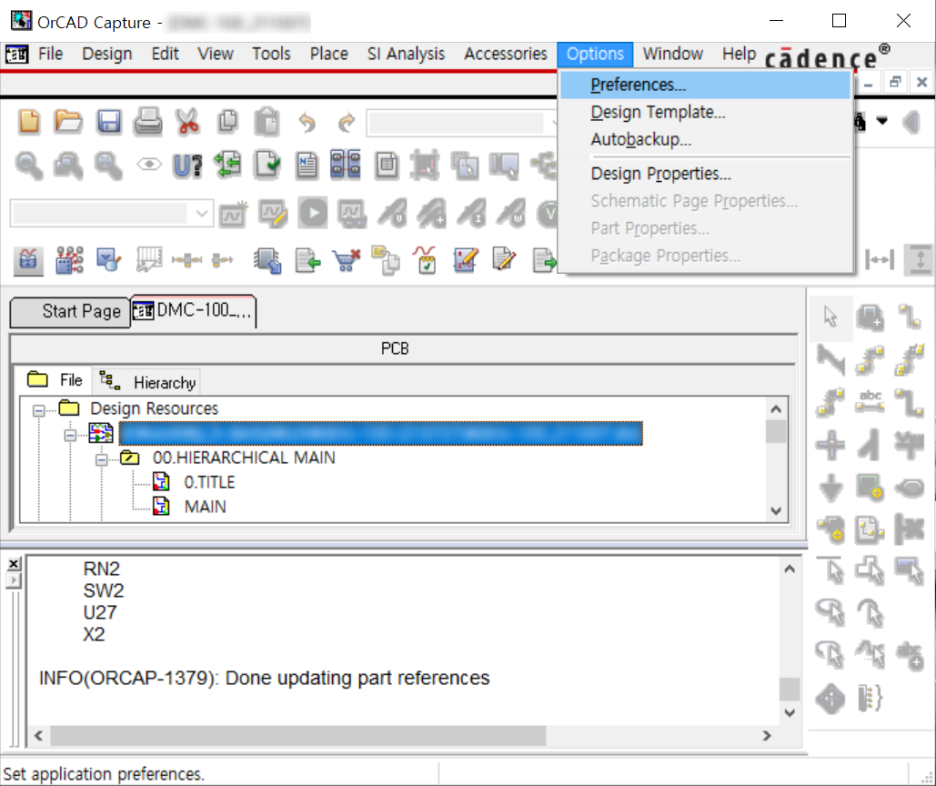Click the Design rules check icon

pos(267,165)
